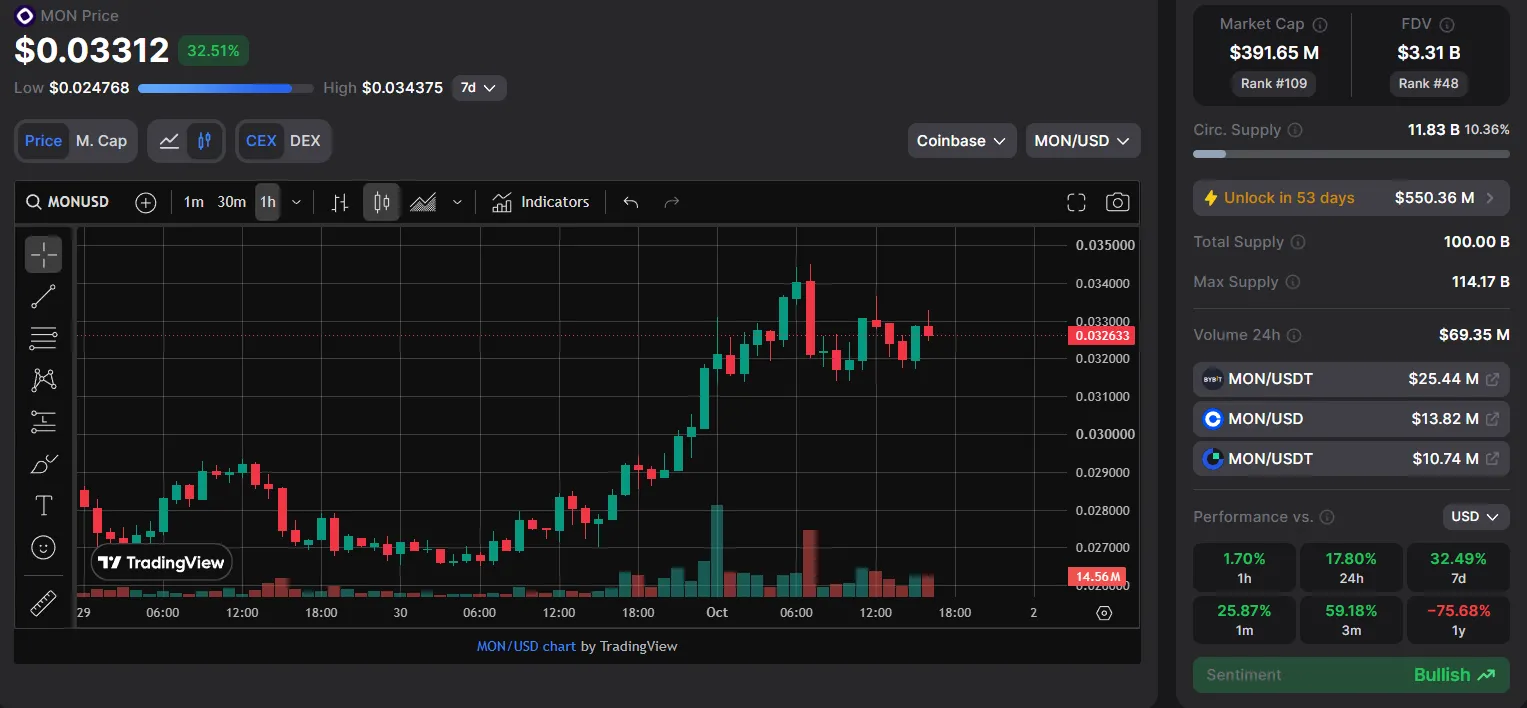Activate the ruler measure tool
This screenshot has width=1527, height=708.
pos(43,604)
